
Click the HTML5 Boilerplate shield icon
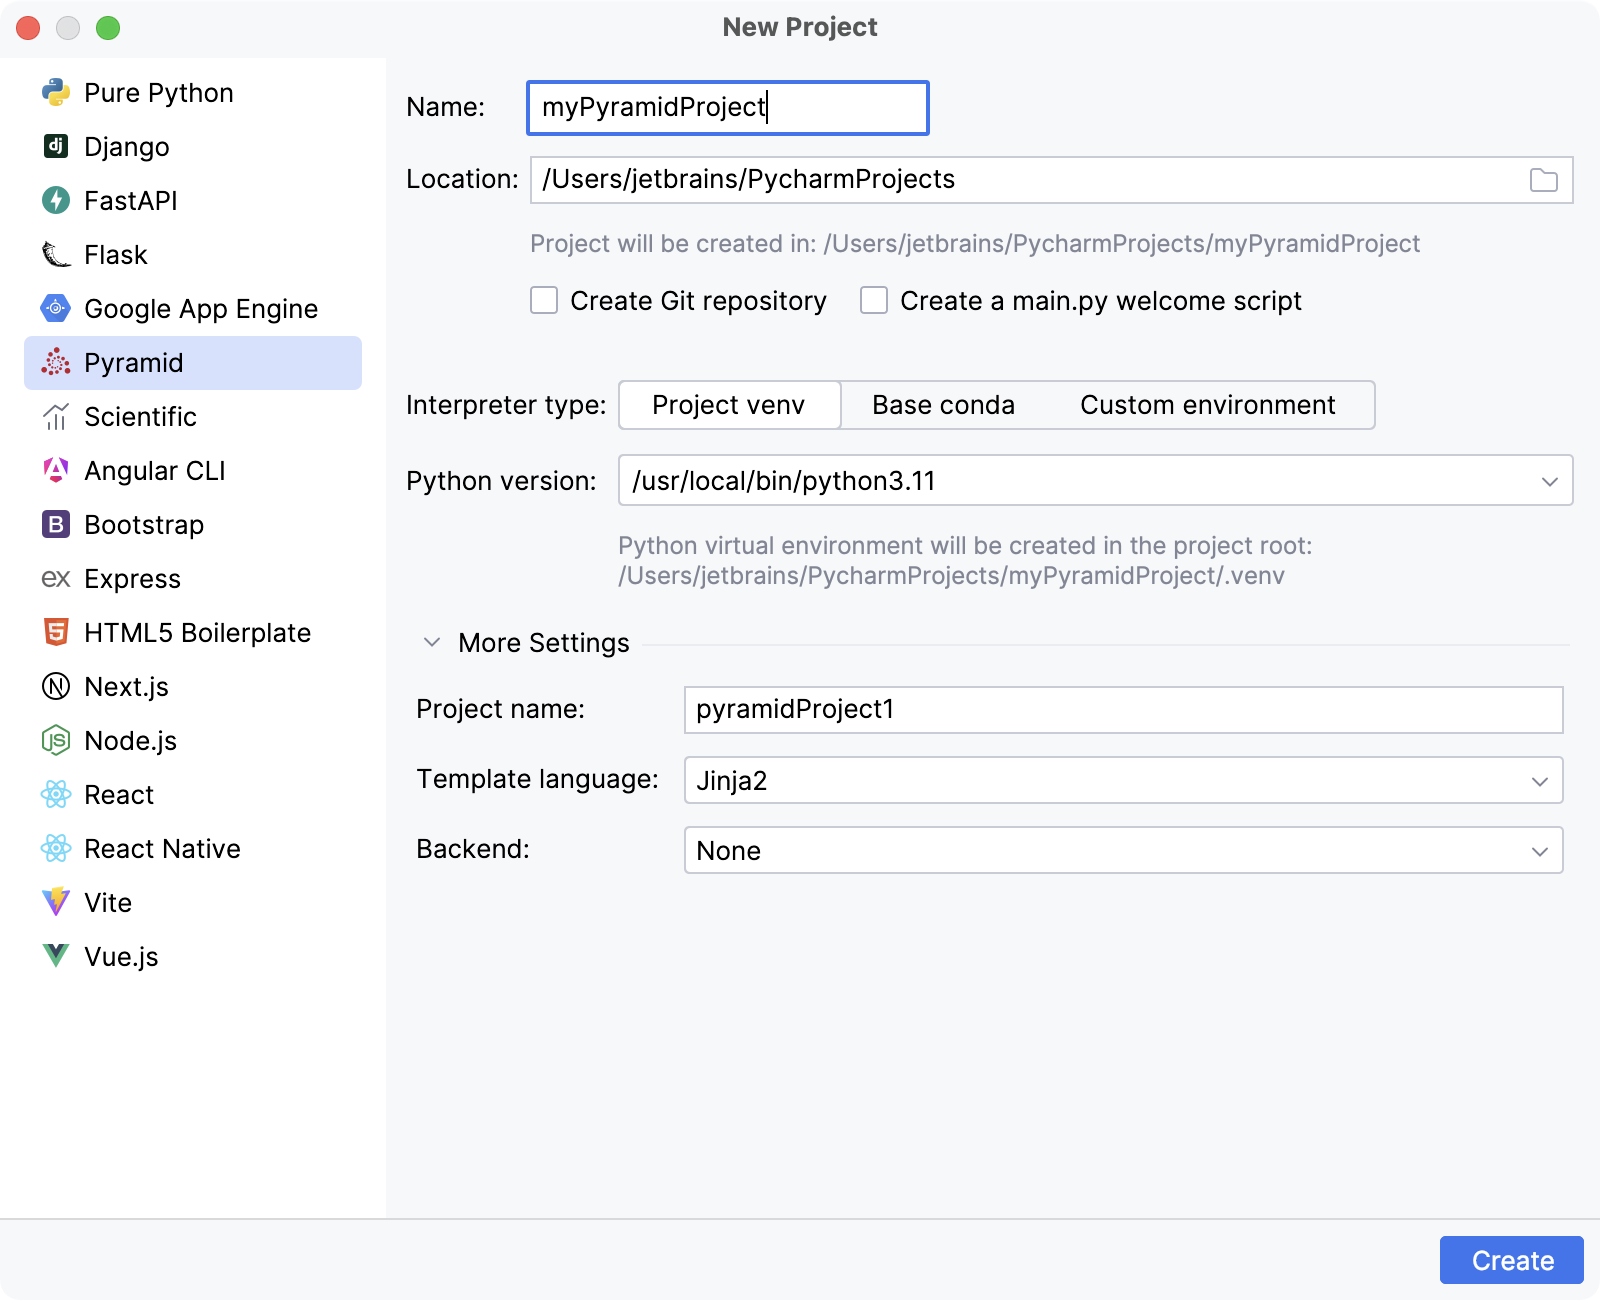click(x=56, y=633)
